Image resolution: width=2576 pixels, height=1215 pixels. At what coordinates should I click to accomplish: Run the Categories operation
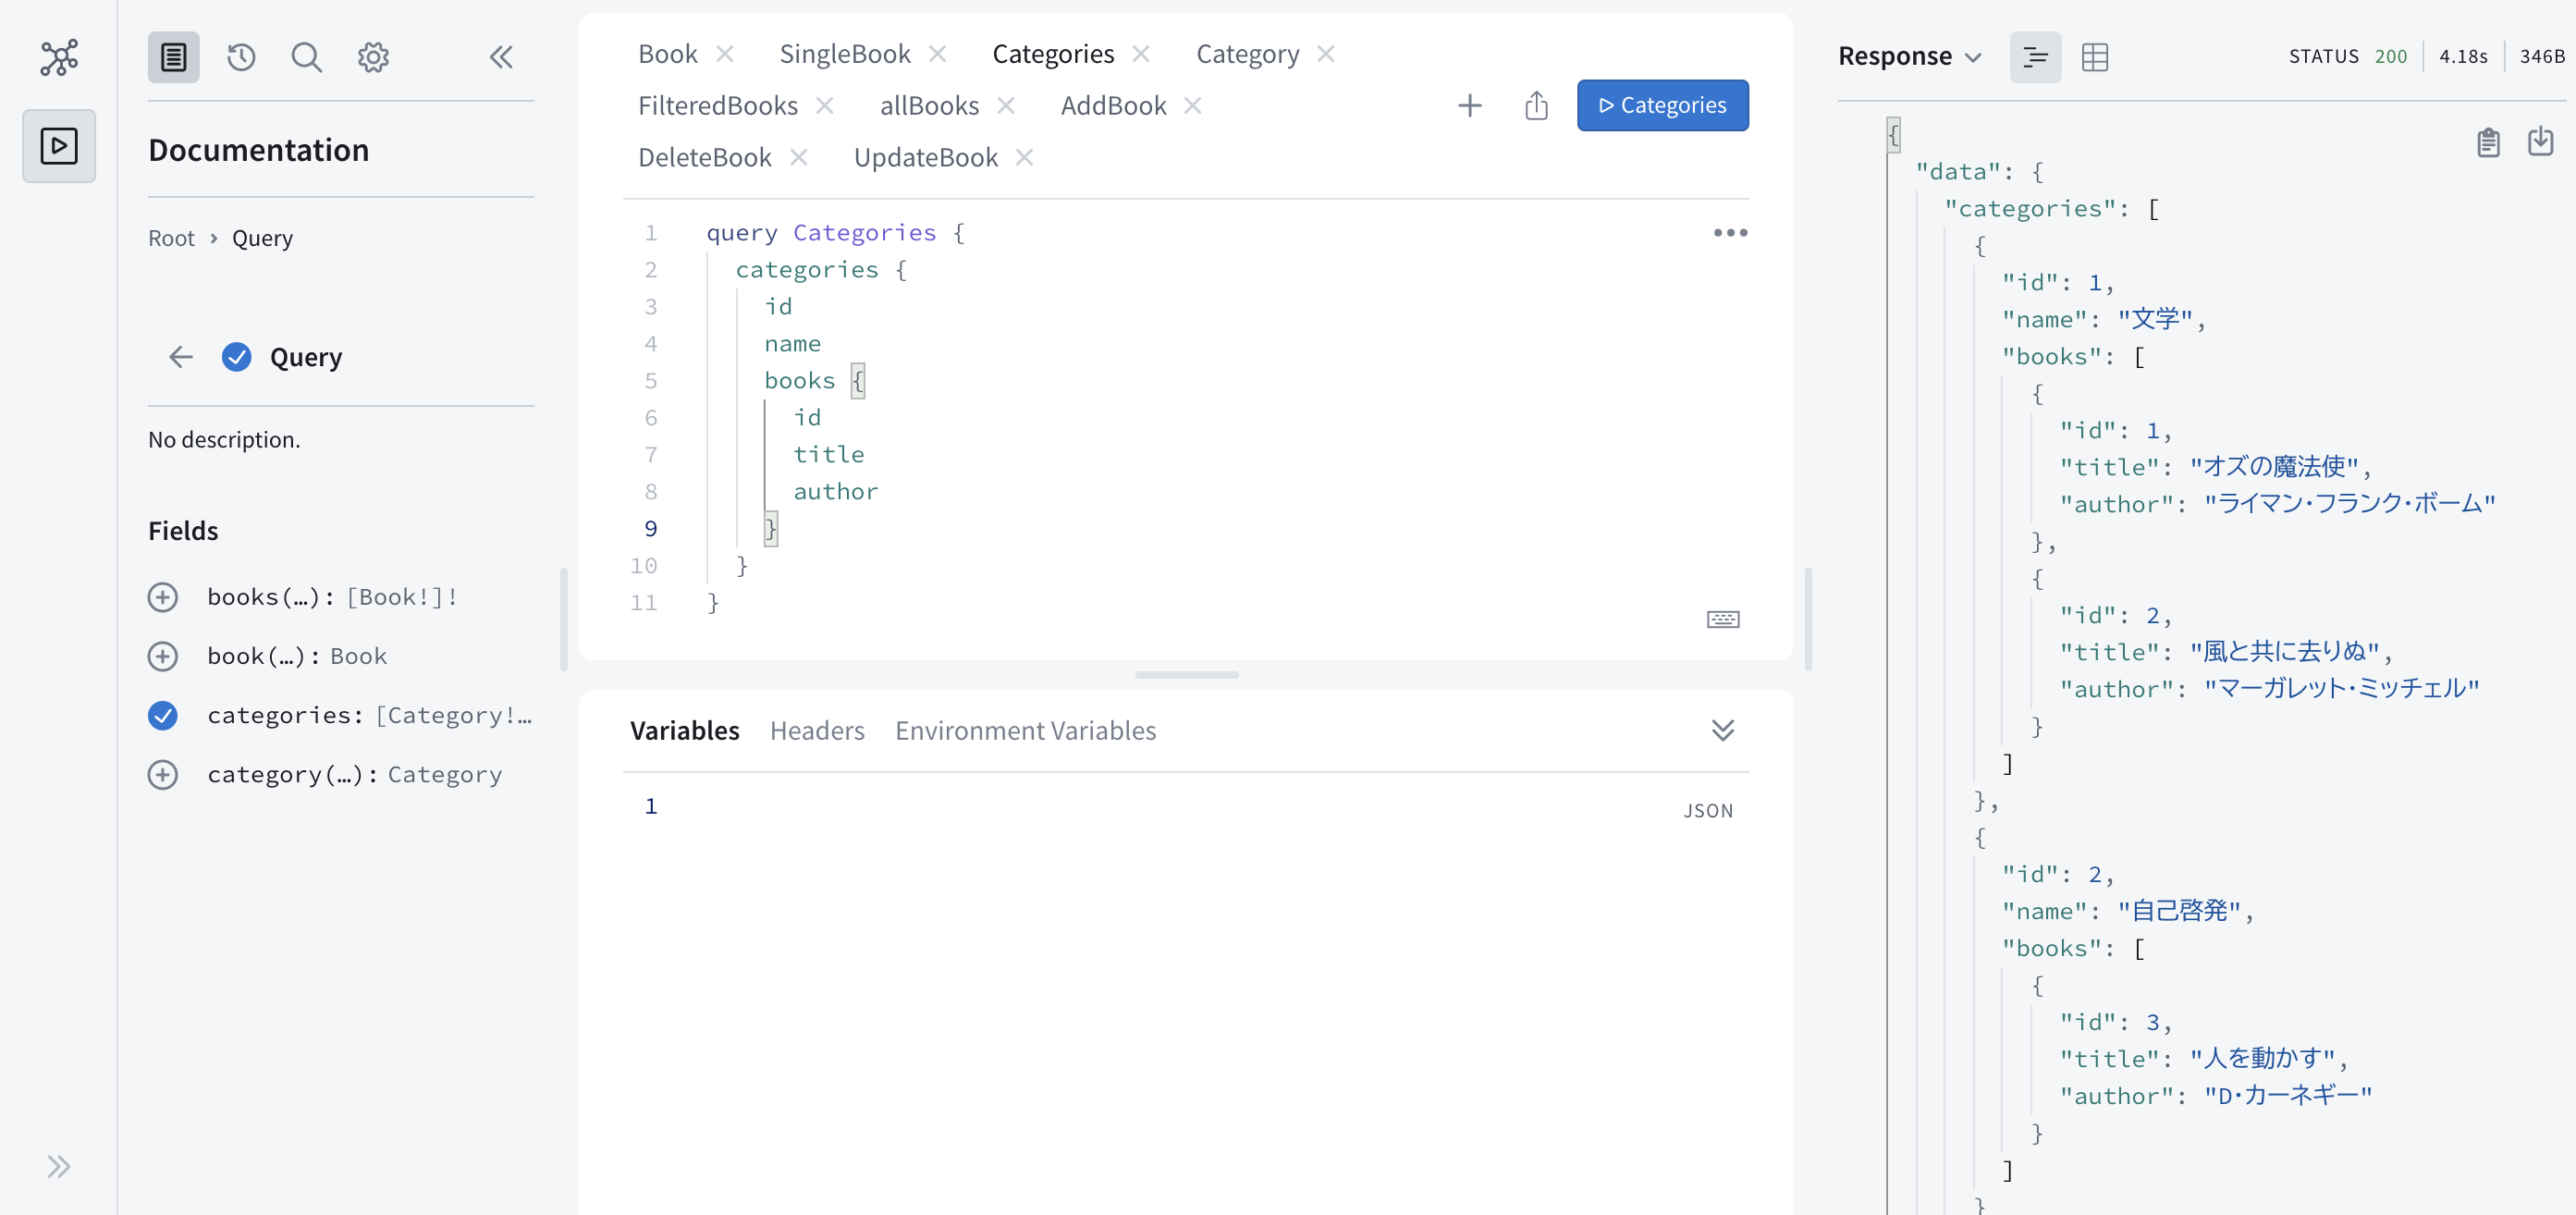point(1662,105)
